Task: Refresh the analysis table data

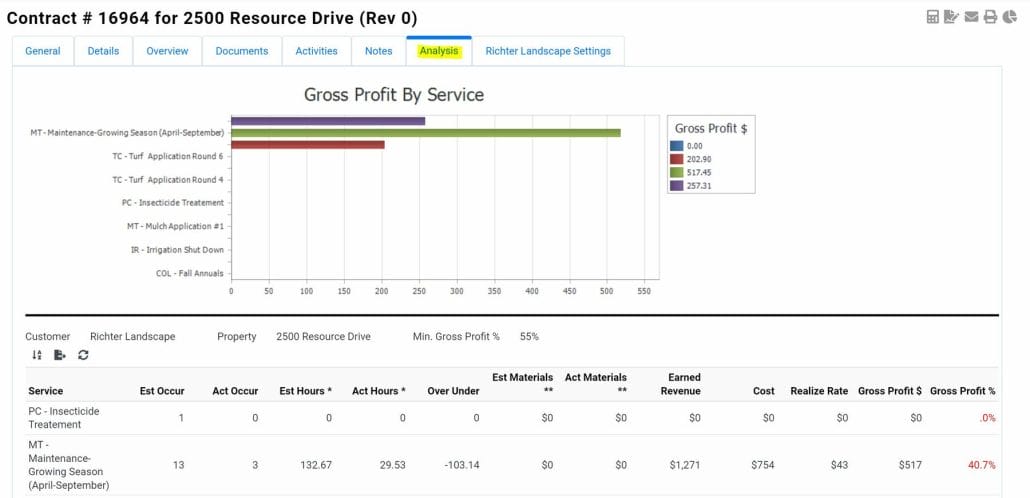Action: [x=83, y=355]
